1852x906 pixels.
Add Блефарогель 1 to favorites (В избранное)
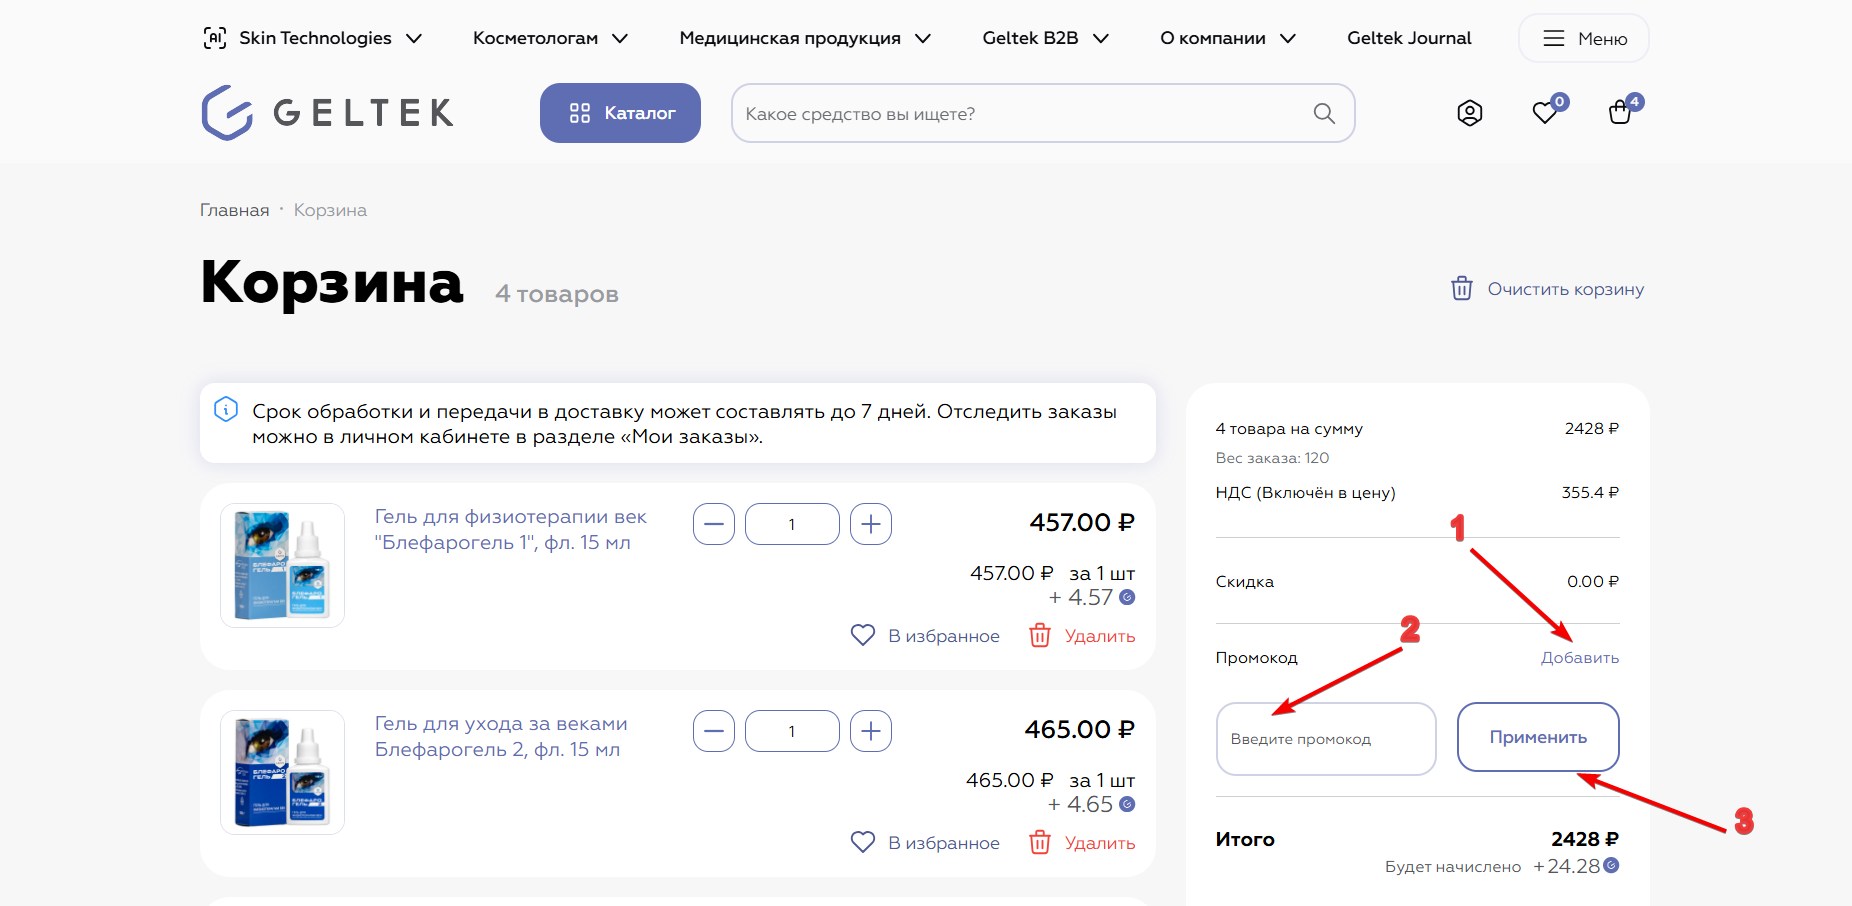pos(925,636)
